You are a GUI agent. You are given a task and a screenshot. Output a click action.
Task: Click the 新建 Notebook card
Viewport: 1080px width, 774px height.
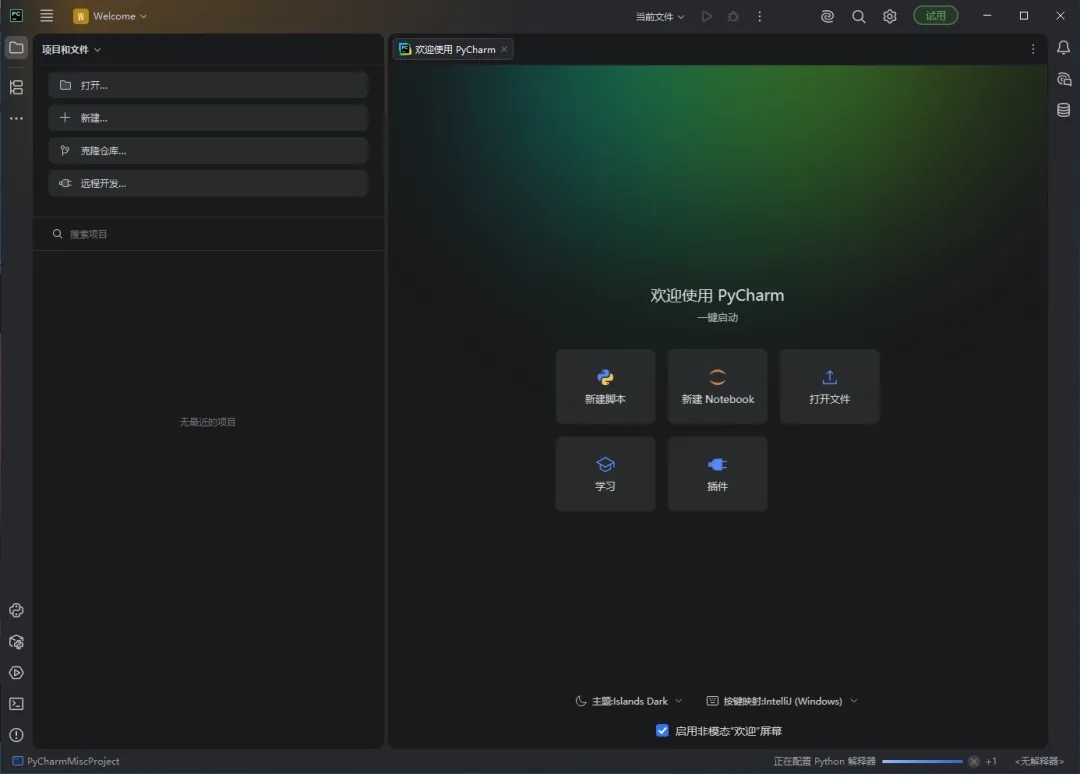(718, 386)
